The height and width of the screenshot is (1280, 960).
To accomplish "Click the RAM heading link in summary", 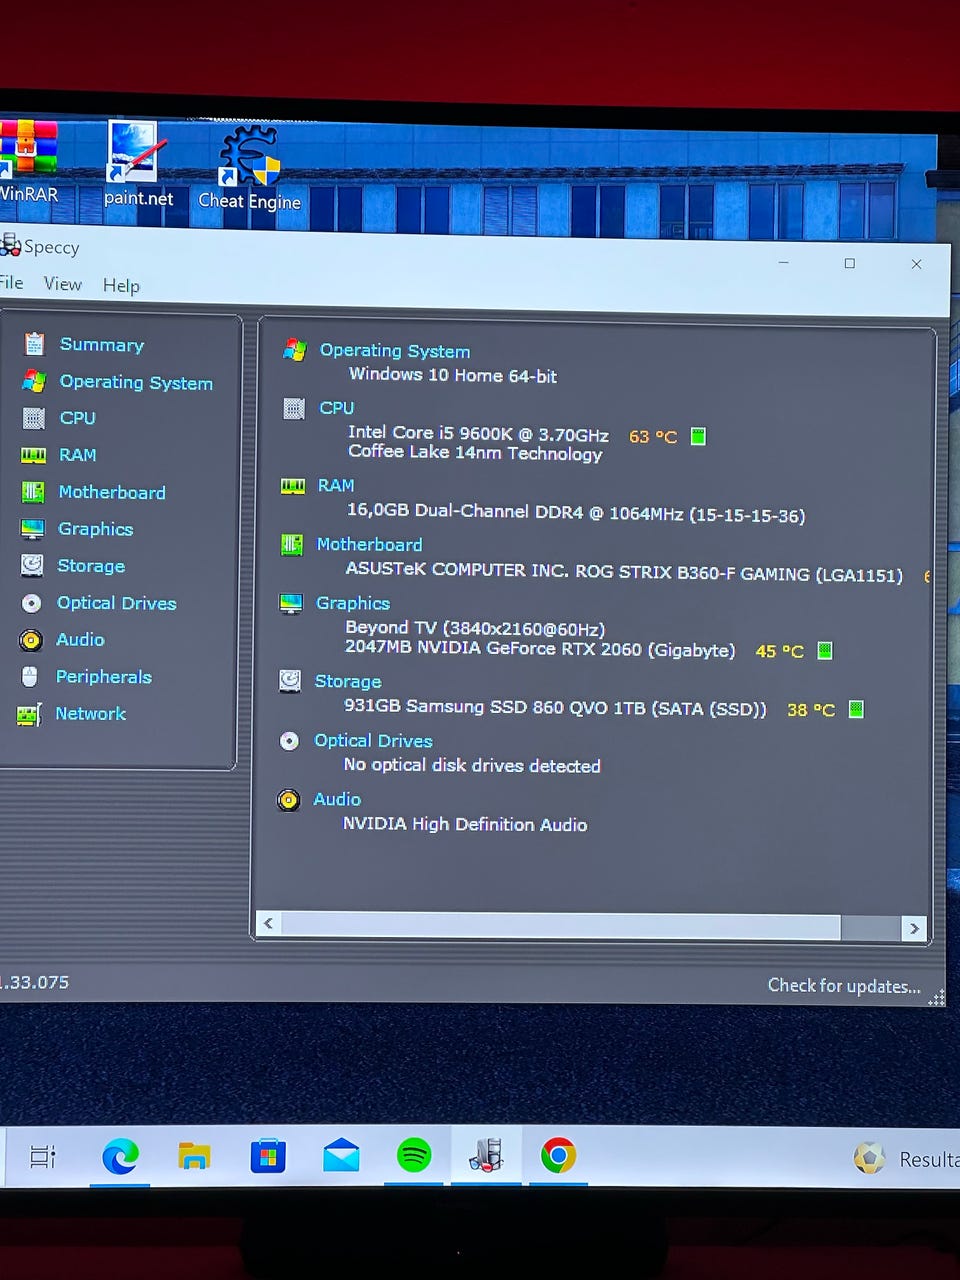I will tap(336, 486).
